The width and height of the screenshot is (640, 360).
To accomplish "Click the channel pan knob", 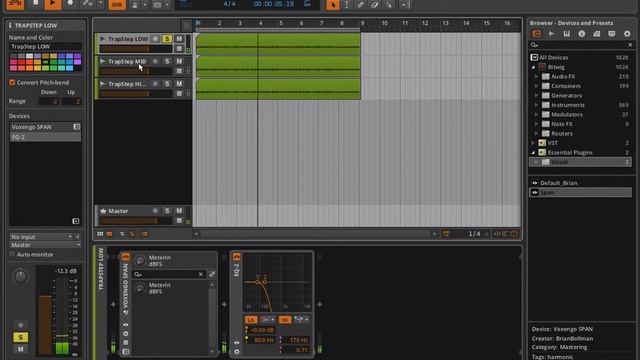I will [20, 276].
